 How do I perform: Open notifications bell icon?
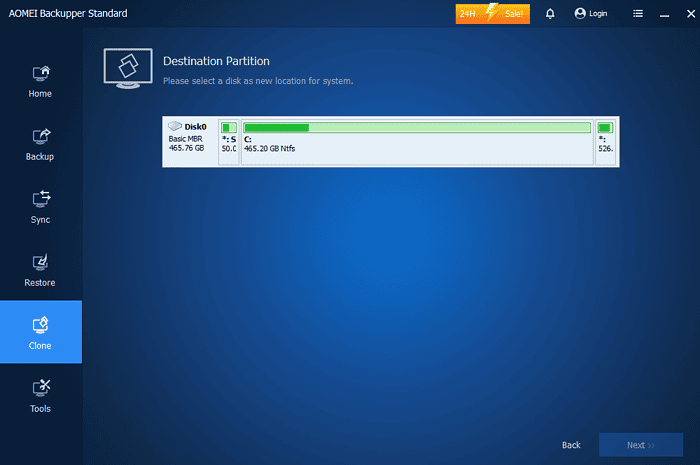point(550,14)
